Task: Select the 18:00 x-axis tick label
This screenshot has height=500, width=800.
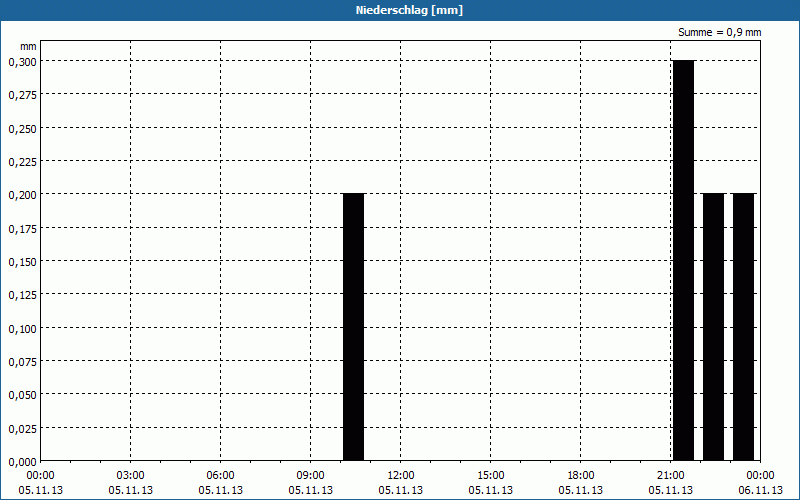Action: tap(581, 475)
